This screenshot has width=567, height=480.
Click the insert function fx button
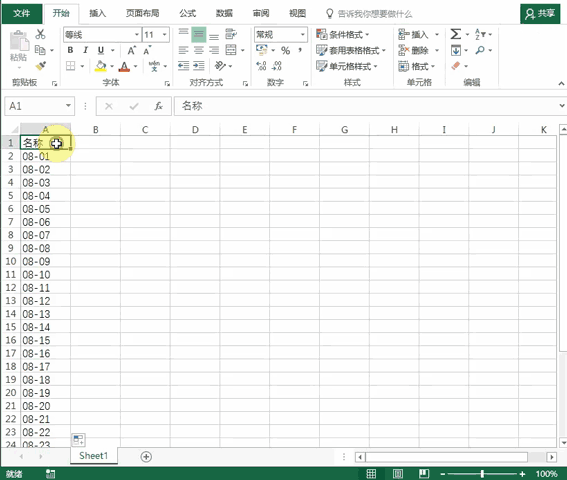point(158,106)
